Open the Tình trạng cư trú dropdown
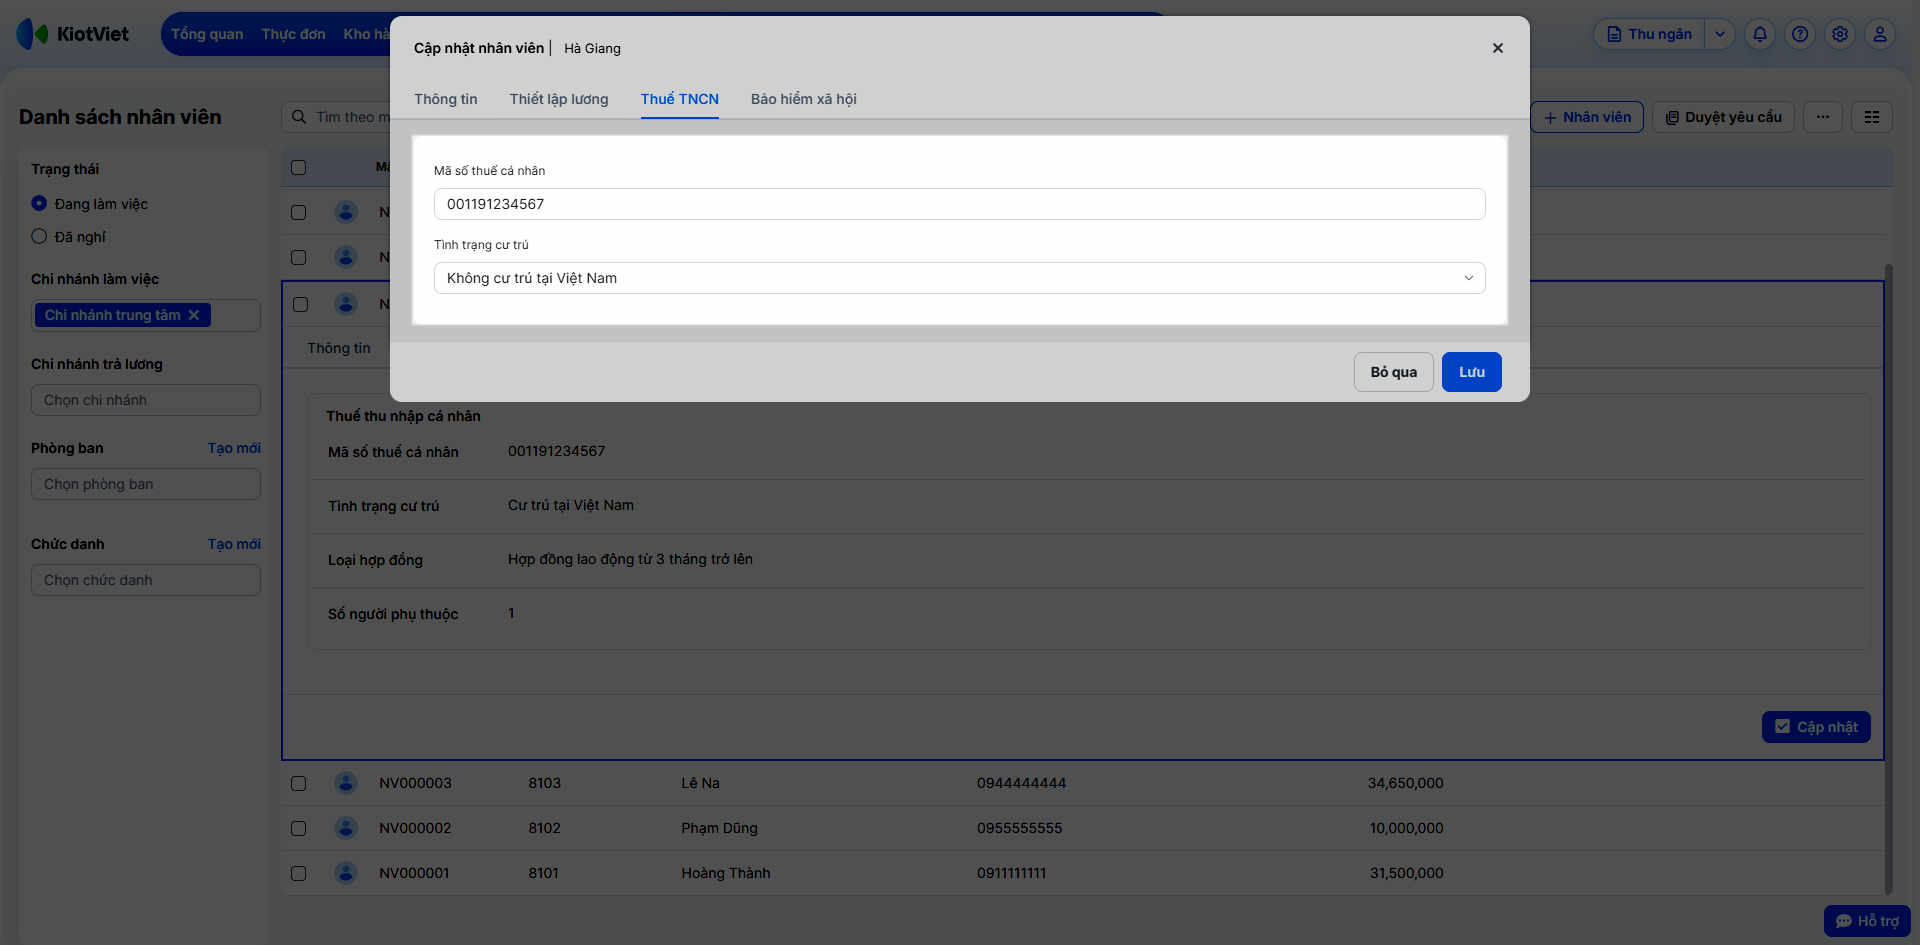1920x945 pixels. click(x=959, y=278)
